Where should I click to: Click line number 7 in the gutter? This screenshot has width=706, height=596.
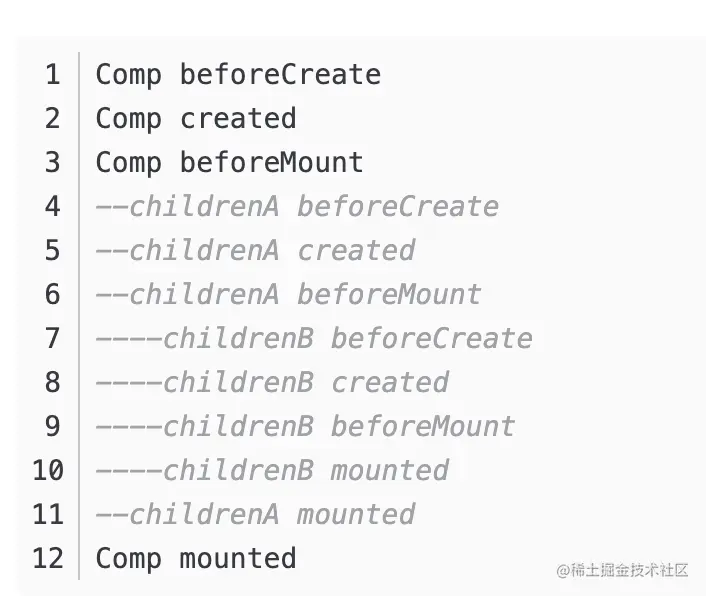pos(53,339)
